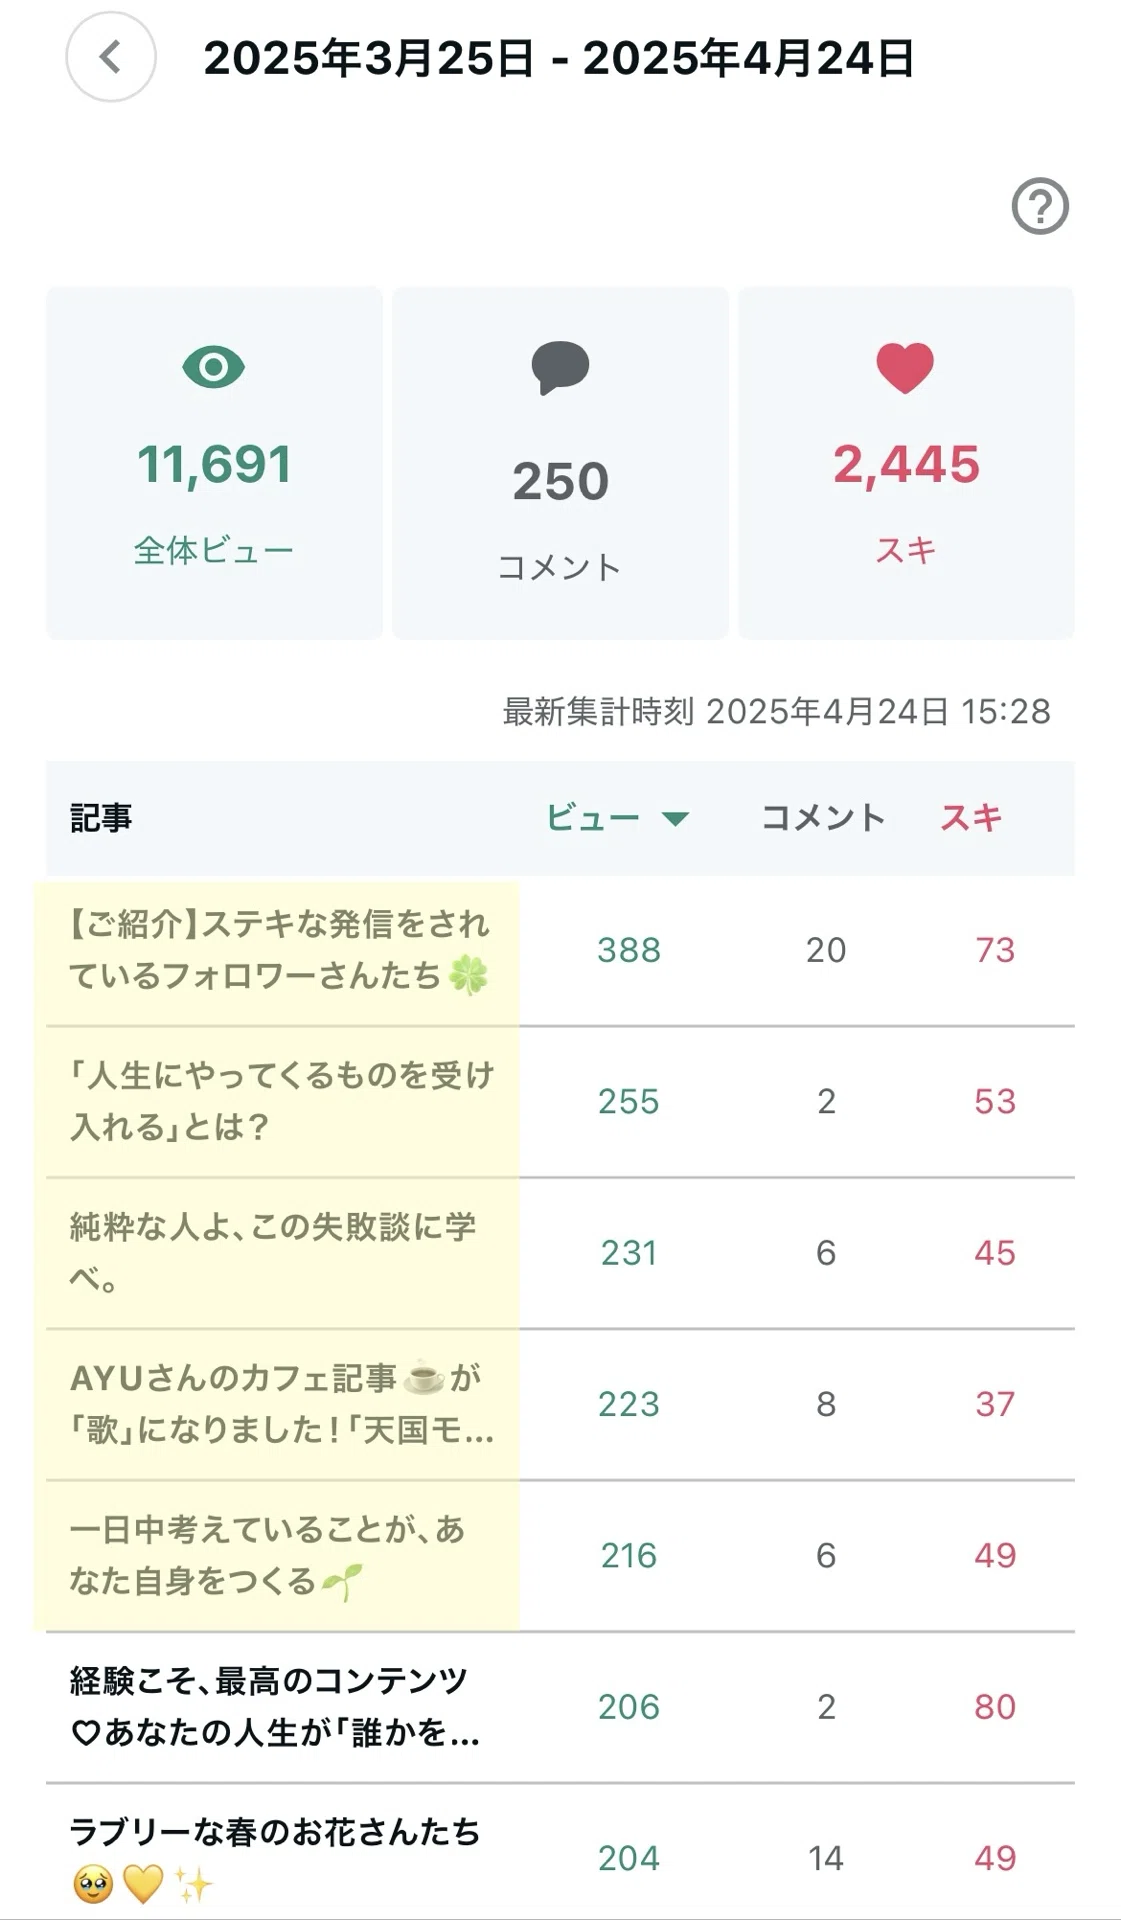Viewport: 1121px width, 1920px height.
Task: Select the 全体ビュー 11,691 card
Action: click(214, 463)
